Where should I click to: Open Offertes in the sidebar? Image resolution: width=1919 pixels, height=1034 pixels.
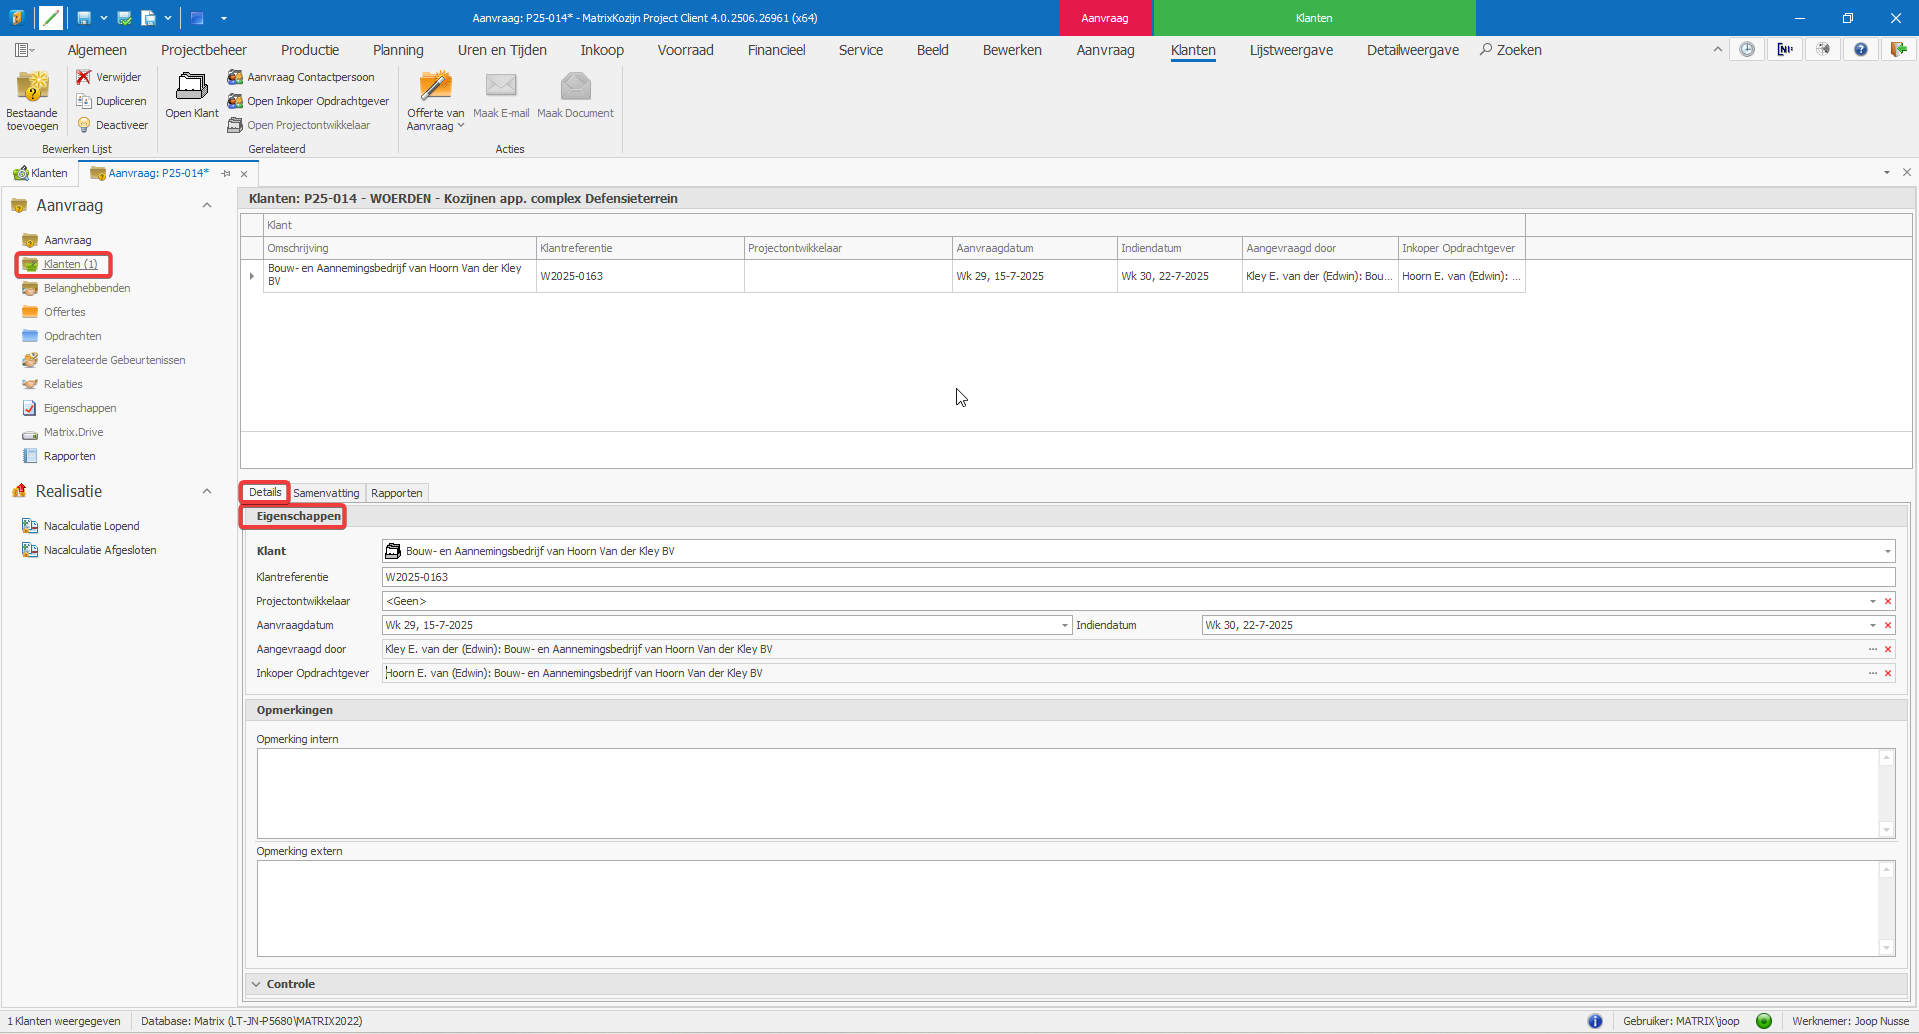tap(65, 312)
